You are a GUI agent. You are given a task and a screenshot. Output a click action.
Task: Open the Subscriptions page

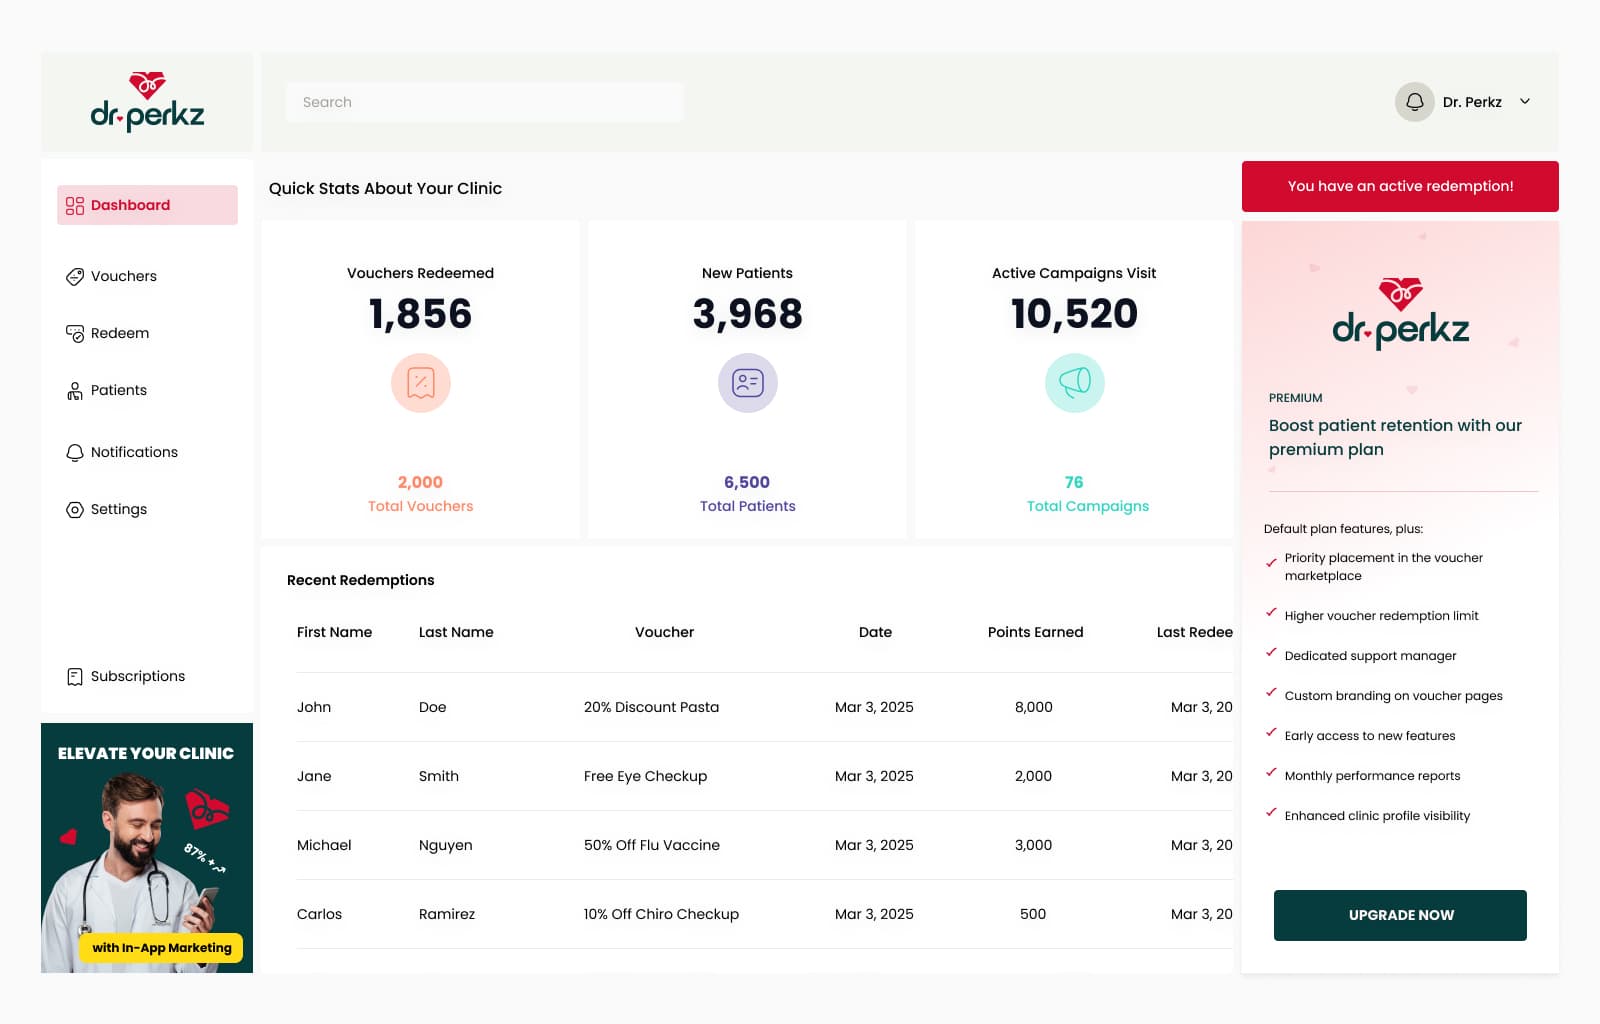137,676
